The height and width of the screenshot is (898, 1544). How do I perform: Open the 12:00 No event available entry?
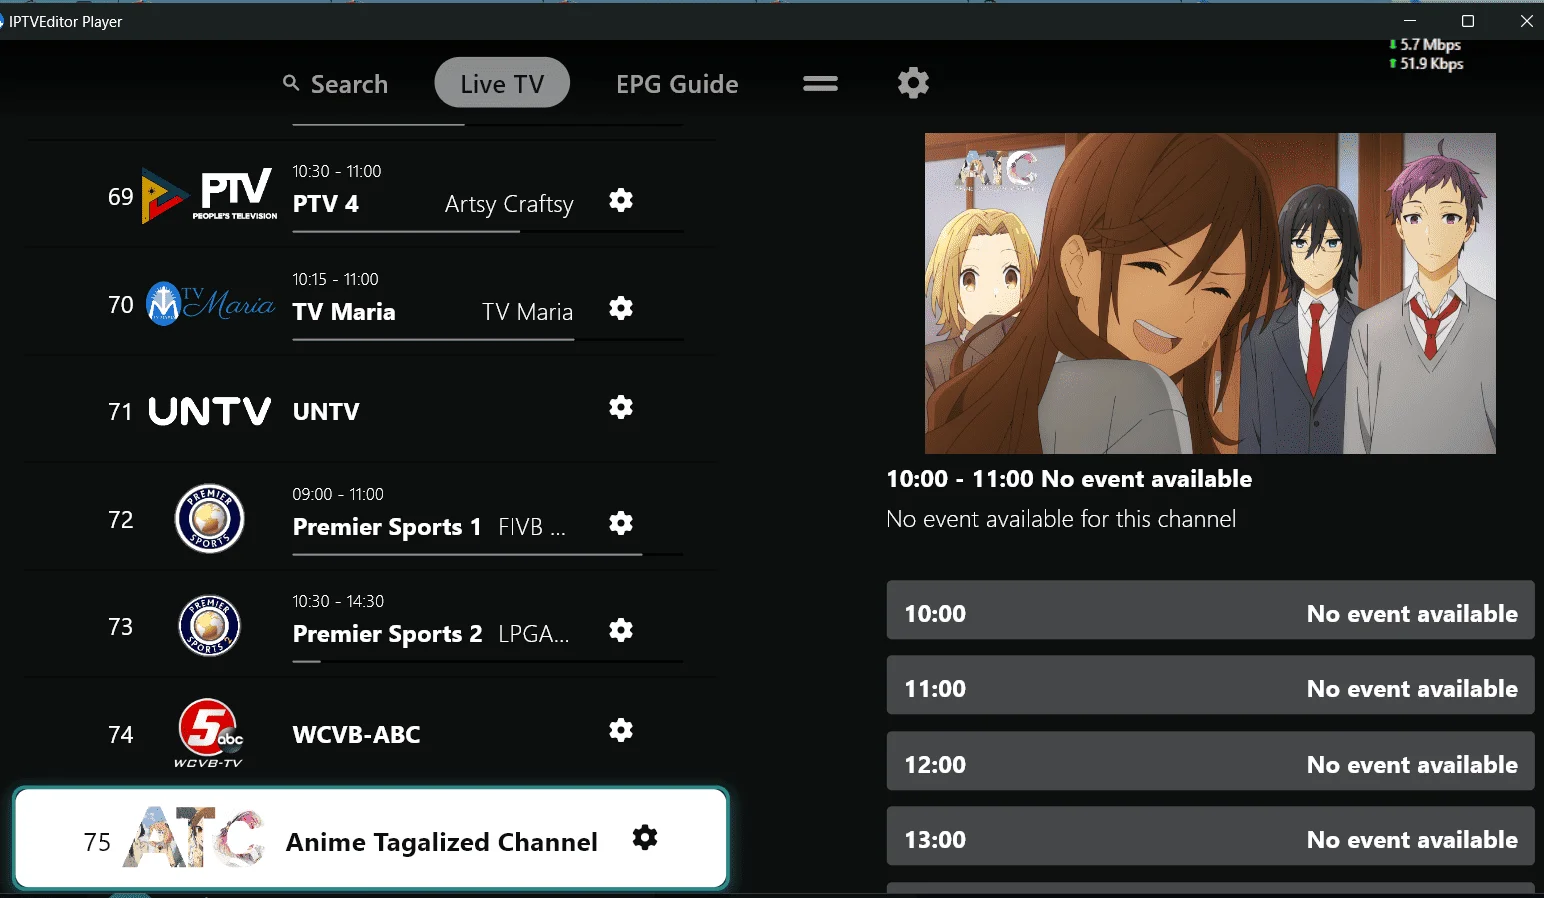(1210, 761)
